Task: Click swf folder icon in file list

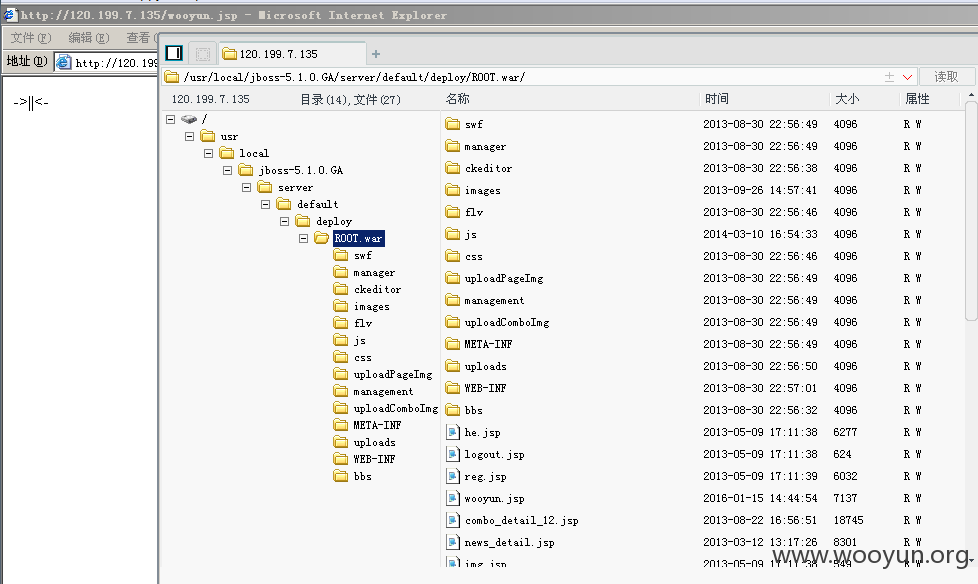Action: (453, 124)
